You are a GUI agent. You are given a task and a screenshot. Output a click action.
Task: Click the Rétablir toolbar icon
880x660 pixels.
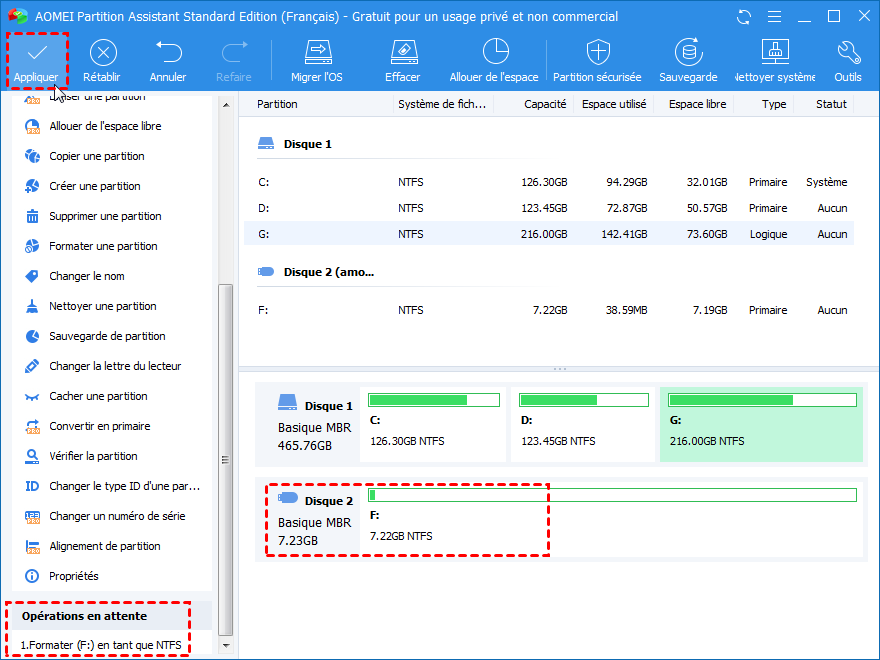[103, 59]
